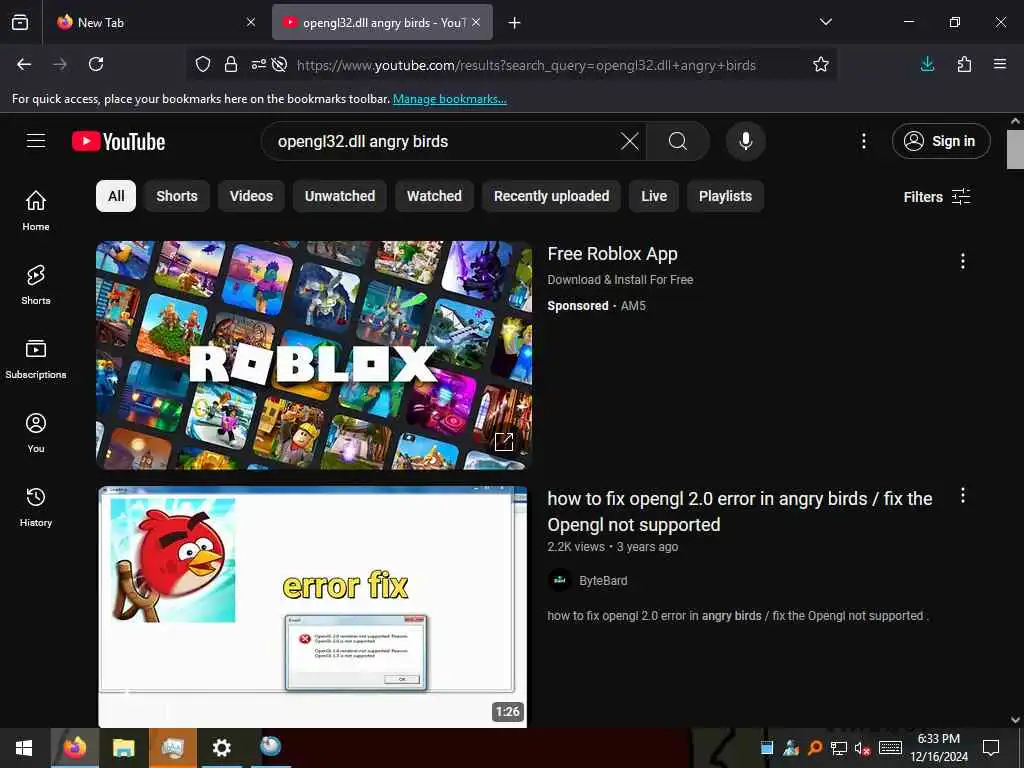
Task: Open the Firefox downloads panel
Action: [x=927, y=64]
